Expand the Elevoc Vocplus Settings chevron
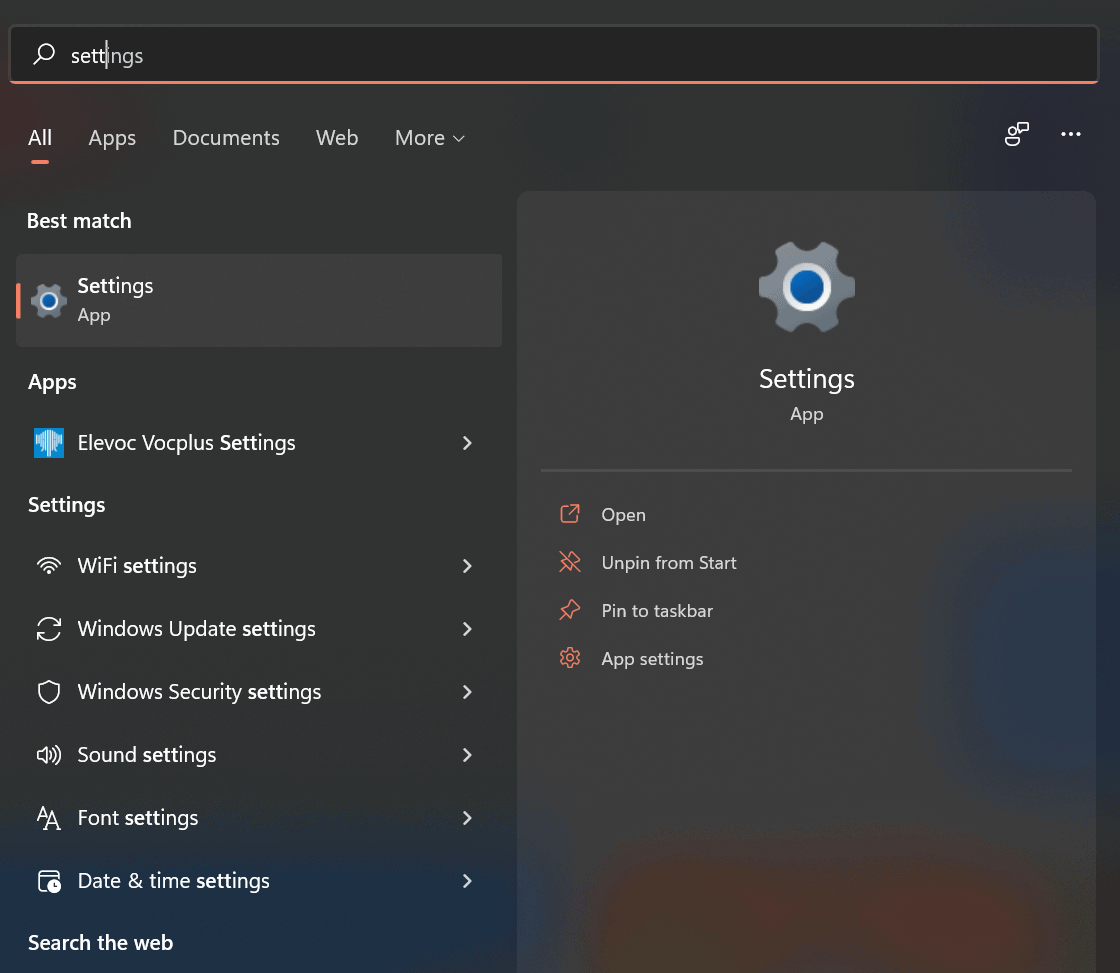 [467, 443]
